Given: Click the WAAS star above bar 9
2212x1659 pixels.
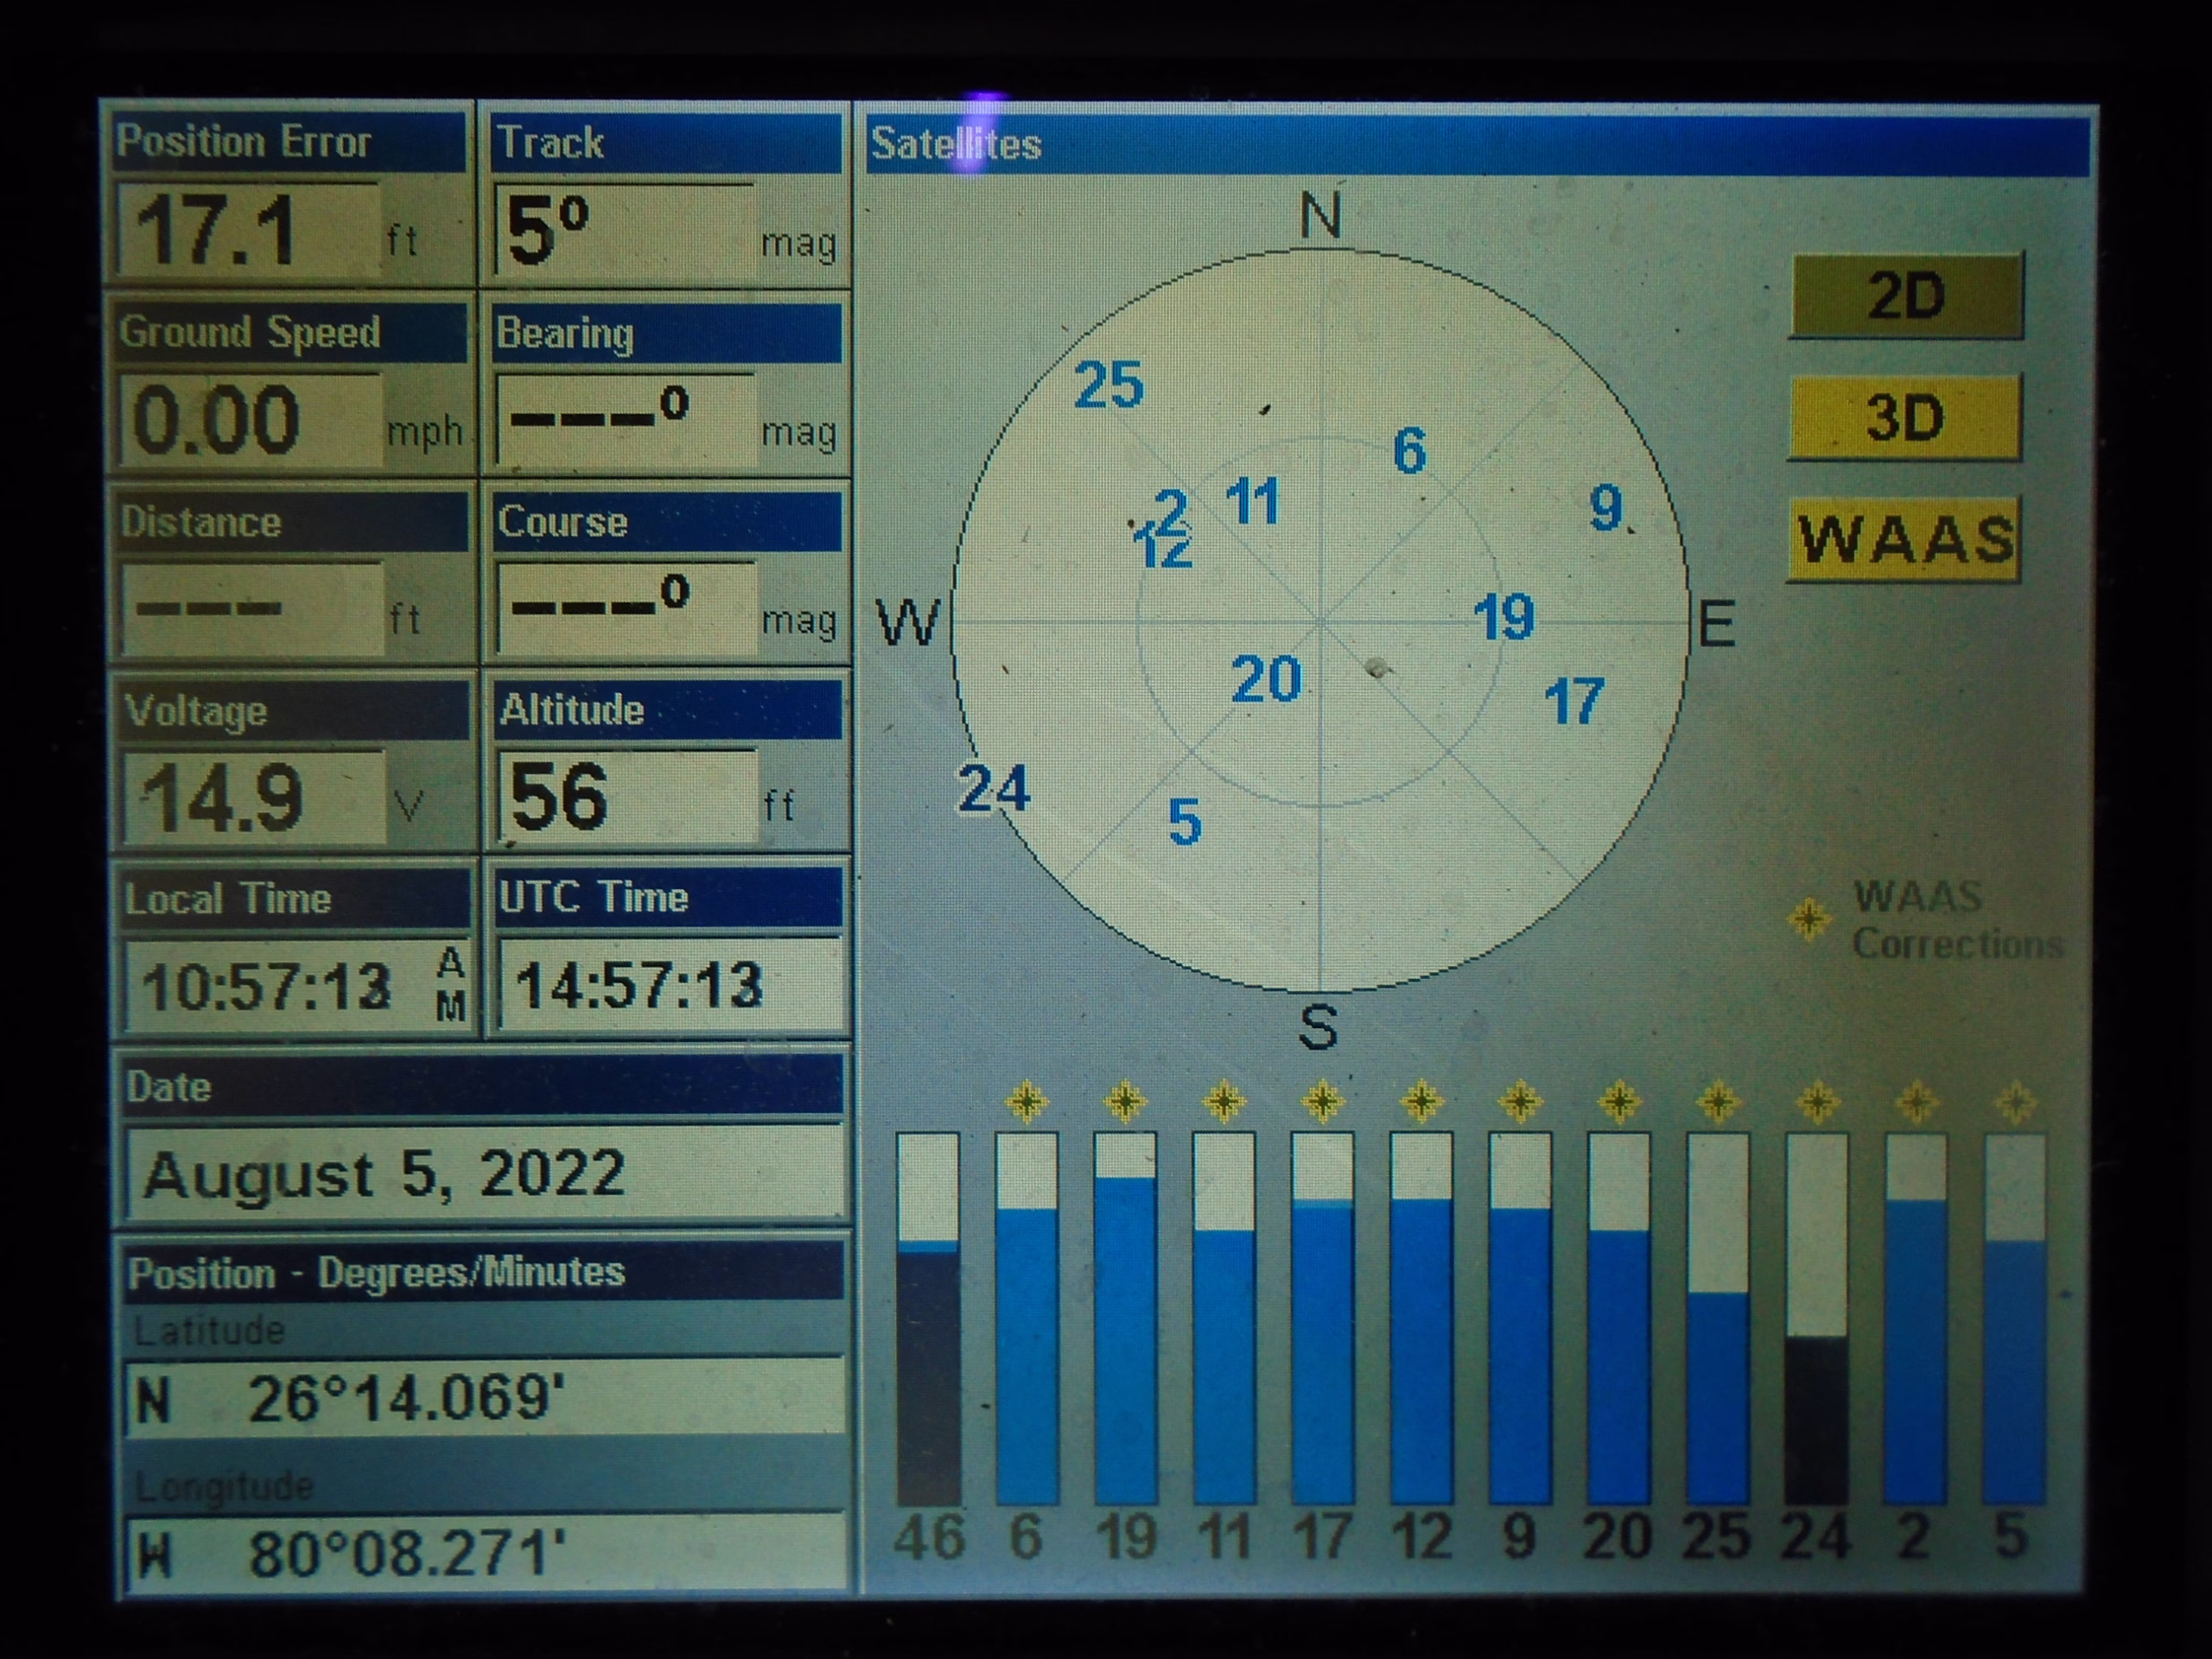Looking at the screenshot, I should click(x=1521, y=1102).
